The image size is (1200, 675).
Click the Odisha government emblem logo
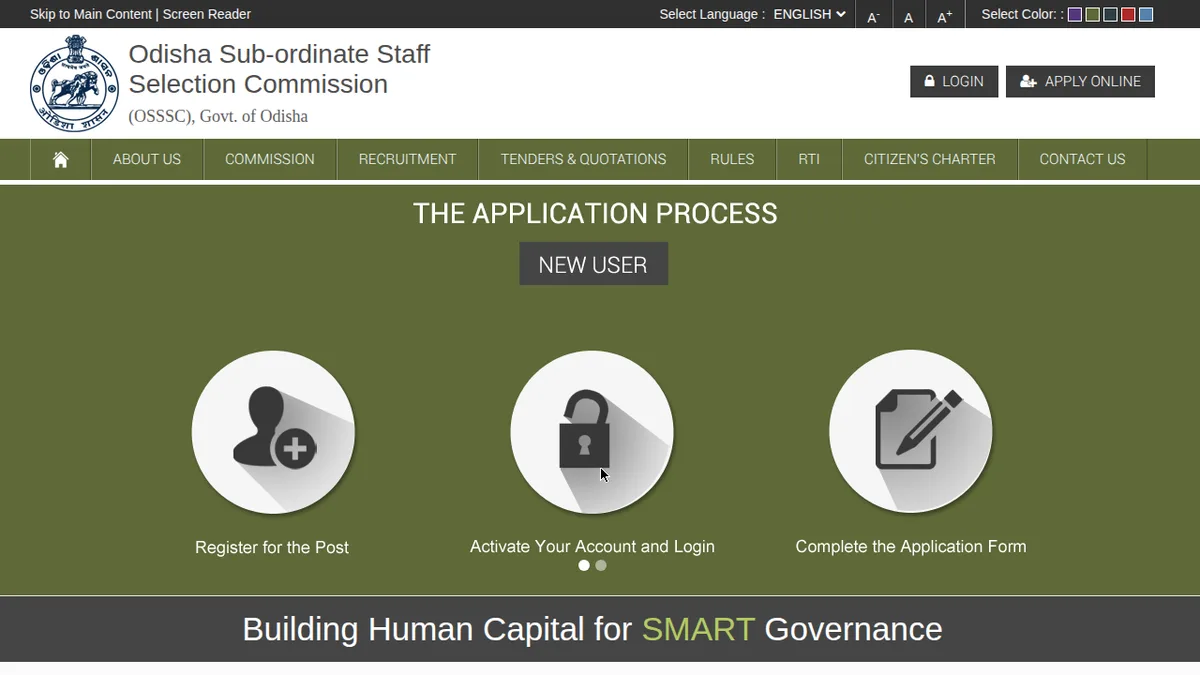[74, 83]
